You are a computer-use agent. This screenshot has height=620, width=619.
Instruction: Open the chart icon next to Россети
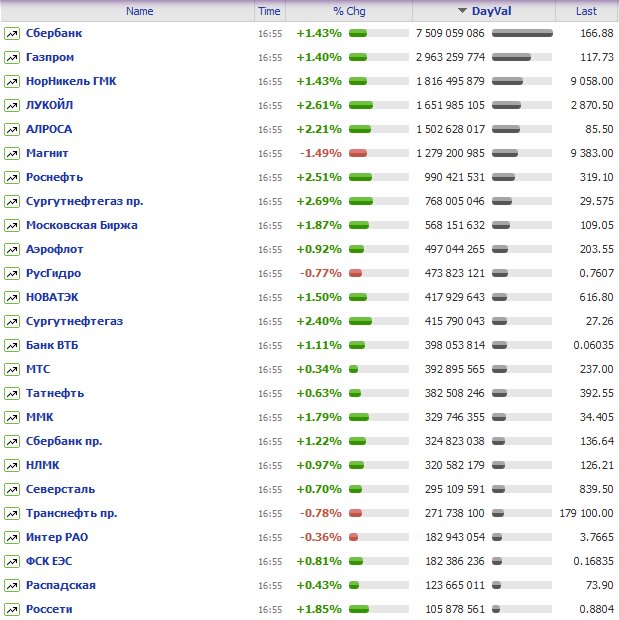(x=12, y=609)
